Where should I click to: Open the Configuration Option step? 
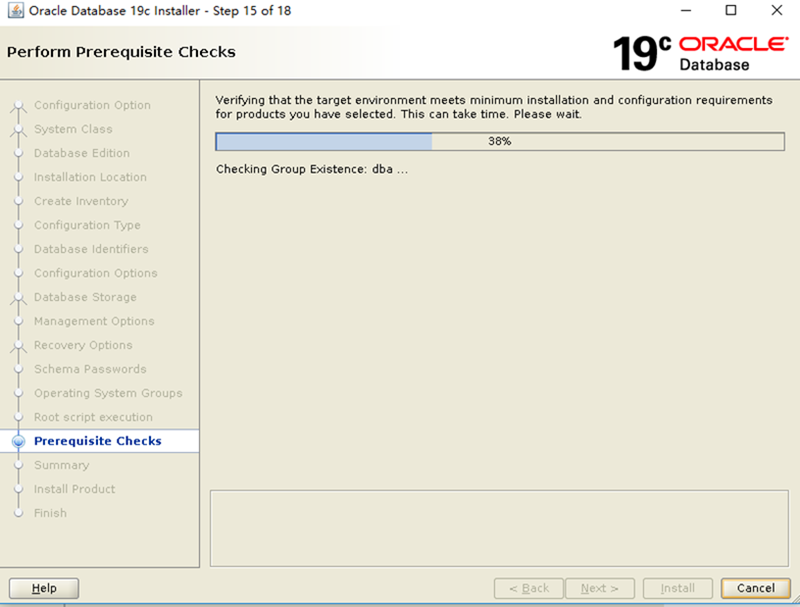pyautogui.click(x=92, y=105)
